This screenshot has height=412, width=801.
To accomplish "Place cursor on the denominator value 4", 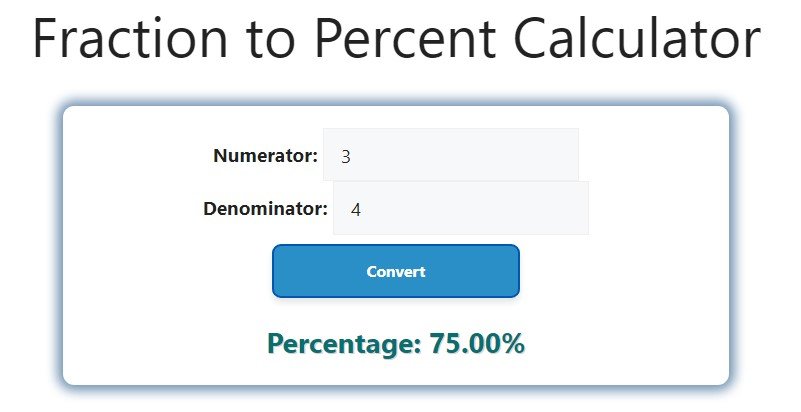I will click(356, 210).
